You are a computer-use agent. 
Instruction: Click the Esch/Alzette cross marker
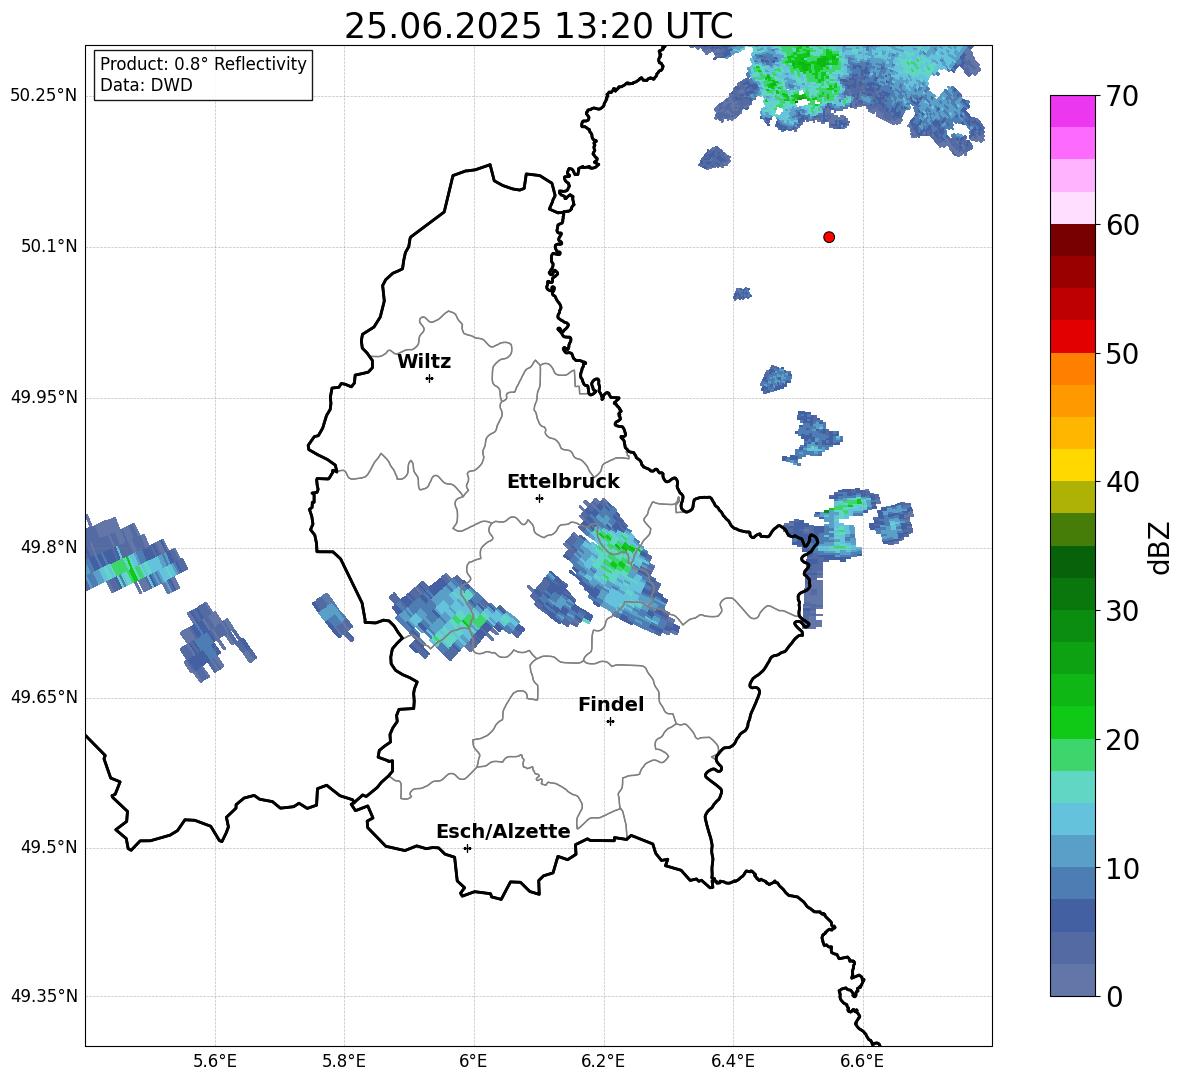(467, 848)
